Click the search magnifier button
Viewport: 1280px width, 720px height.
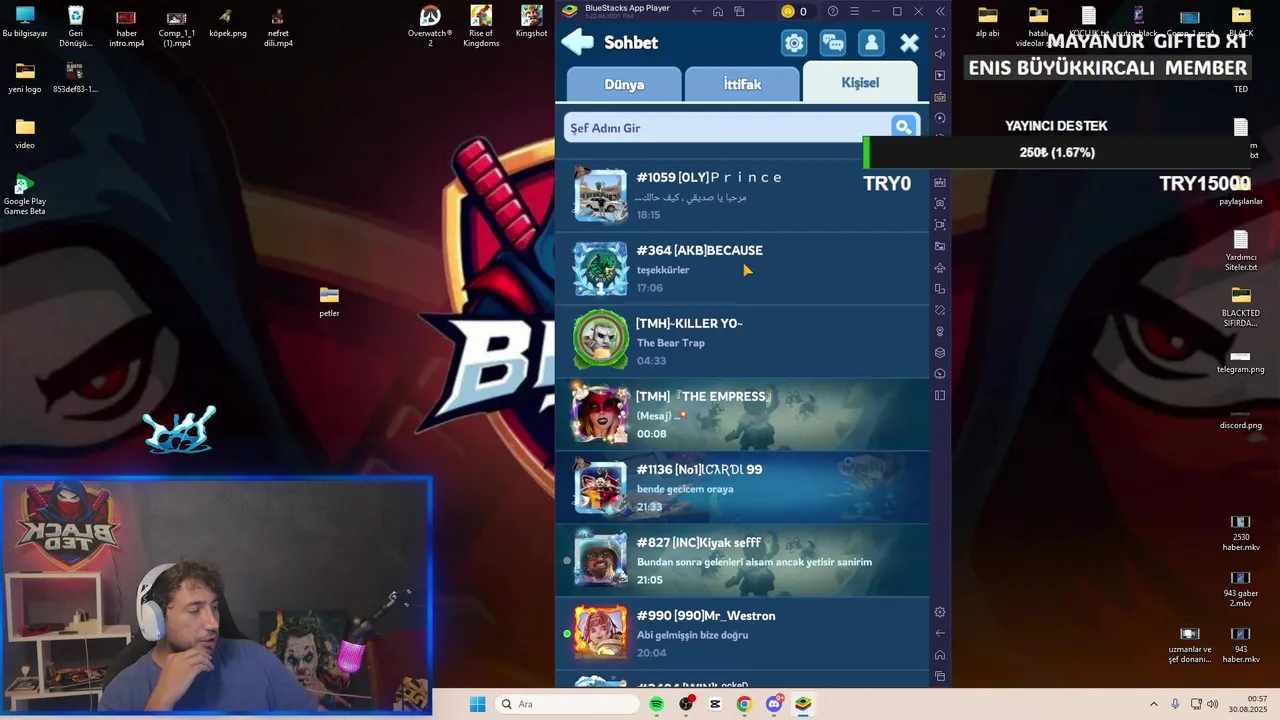click(x=904, y=127)
